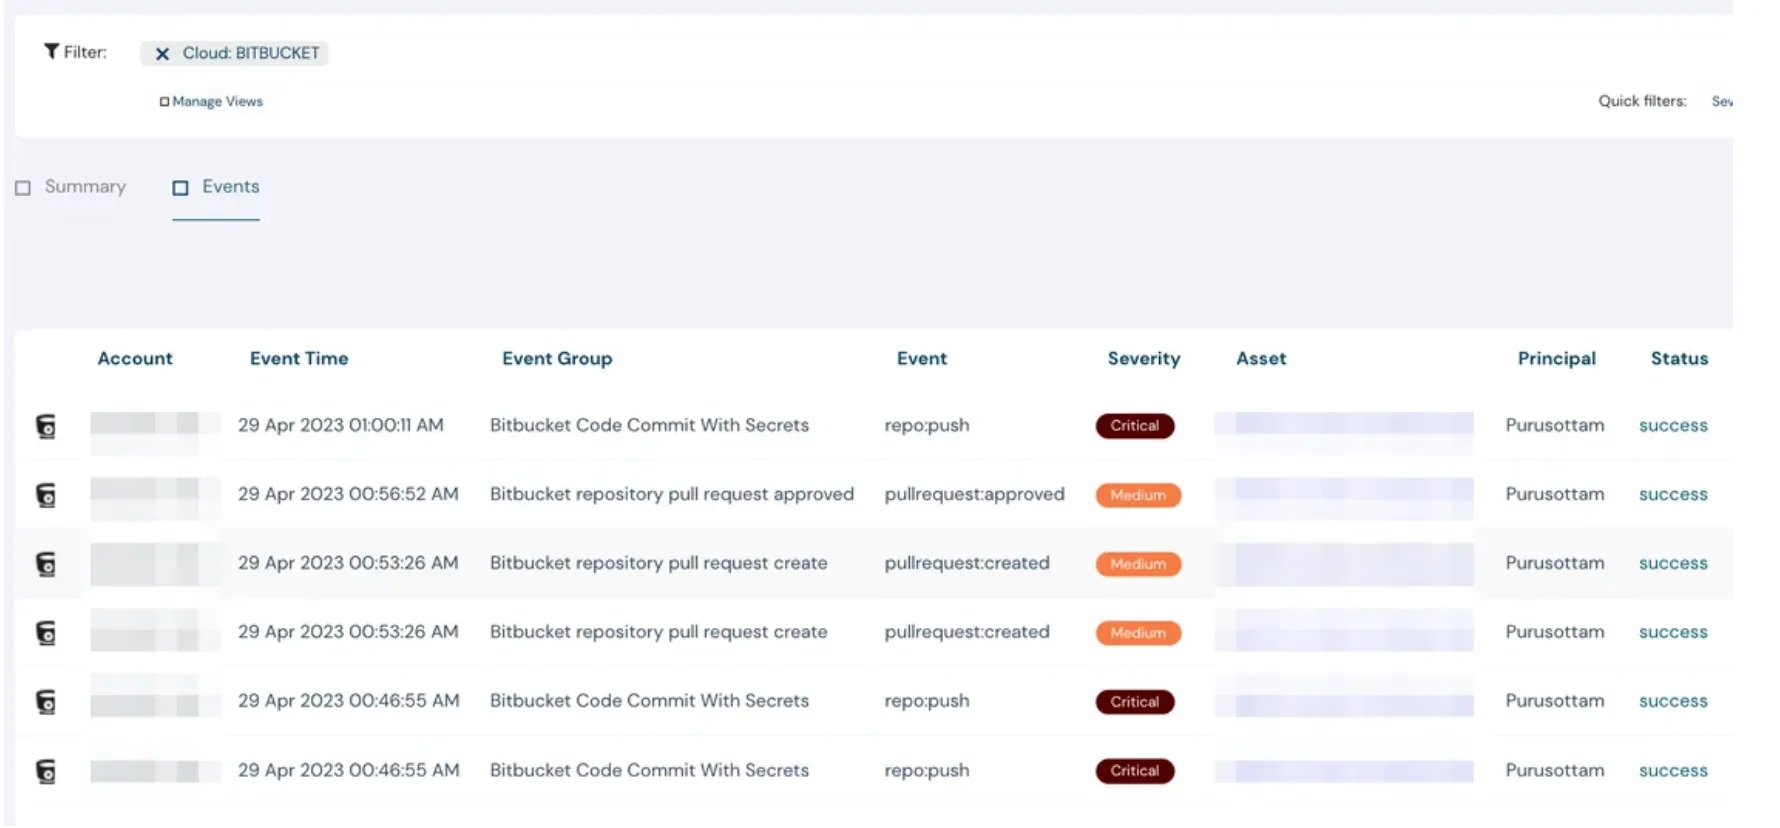This screenshot has height=828, width=1780.
Task: Click success status in the last table row
Action: point(1673,771)
